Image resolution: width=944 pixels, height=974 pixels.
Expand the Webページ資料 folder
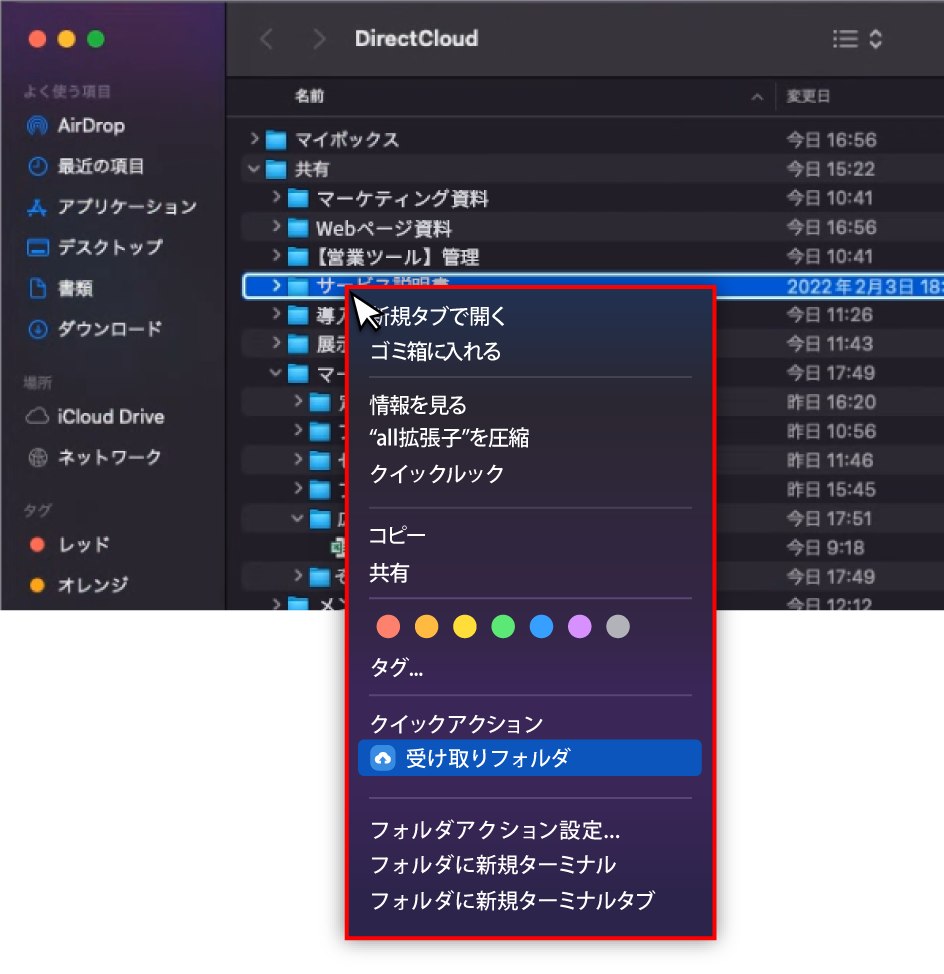coord(276,227)
